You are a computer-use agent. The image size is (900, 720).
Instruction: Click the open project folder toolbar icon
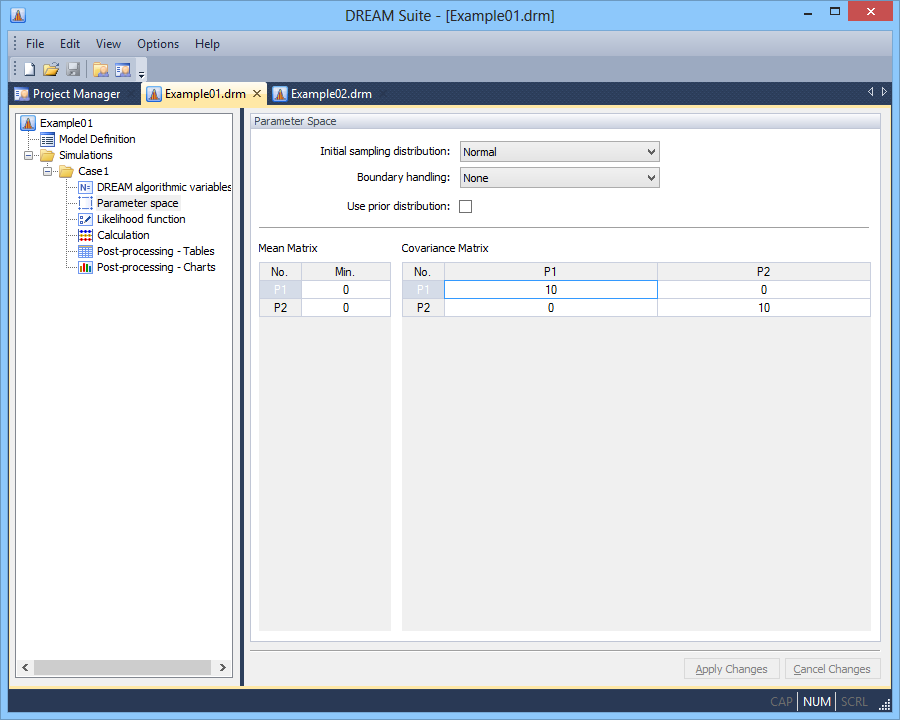tap(101, 69)
